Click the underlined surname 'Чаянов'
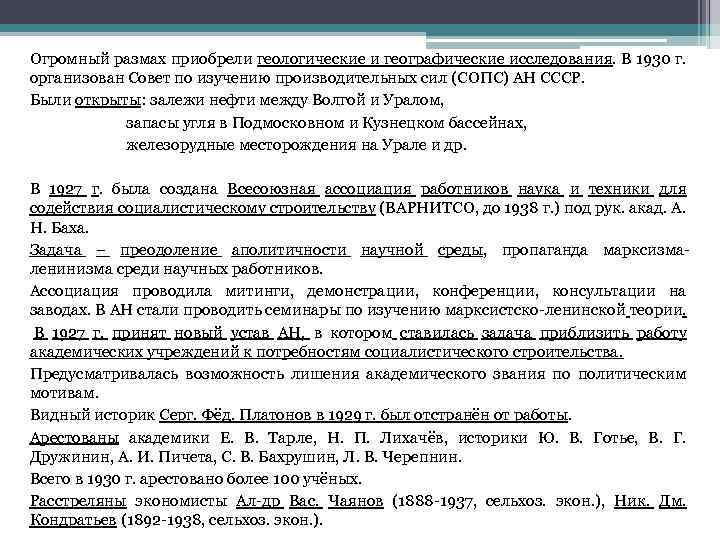 356,501
